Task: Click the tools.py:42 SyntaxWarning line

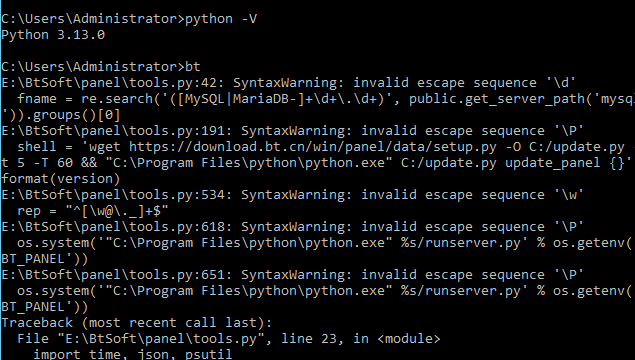Action: (288, 83)
